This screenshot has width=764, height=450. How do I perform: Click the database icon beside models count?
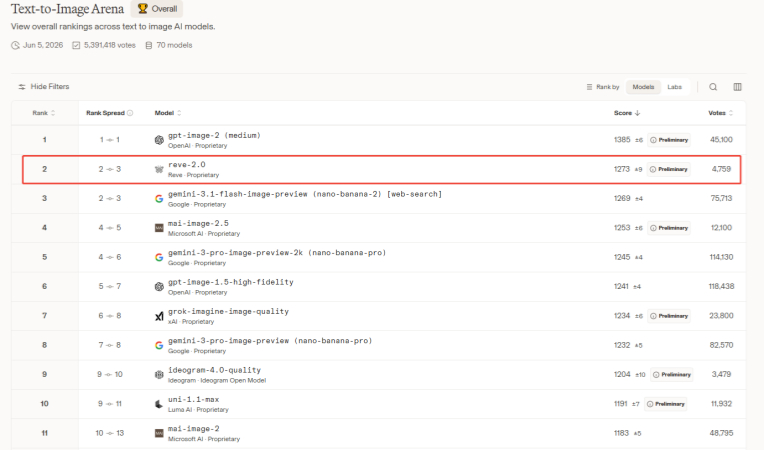pos(149,45)
